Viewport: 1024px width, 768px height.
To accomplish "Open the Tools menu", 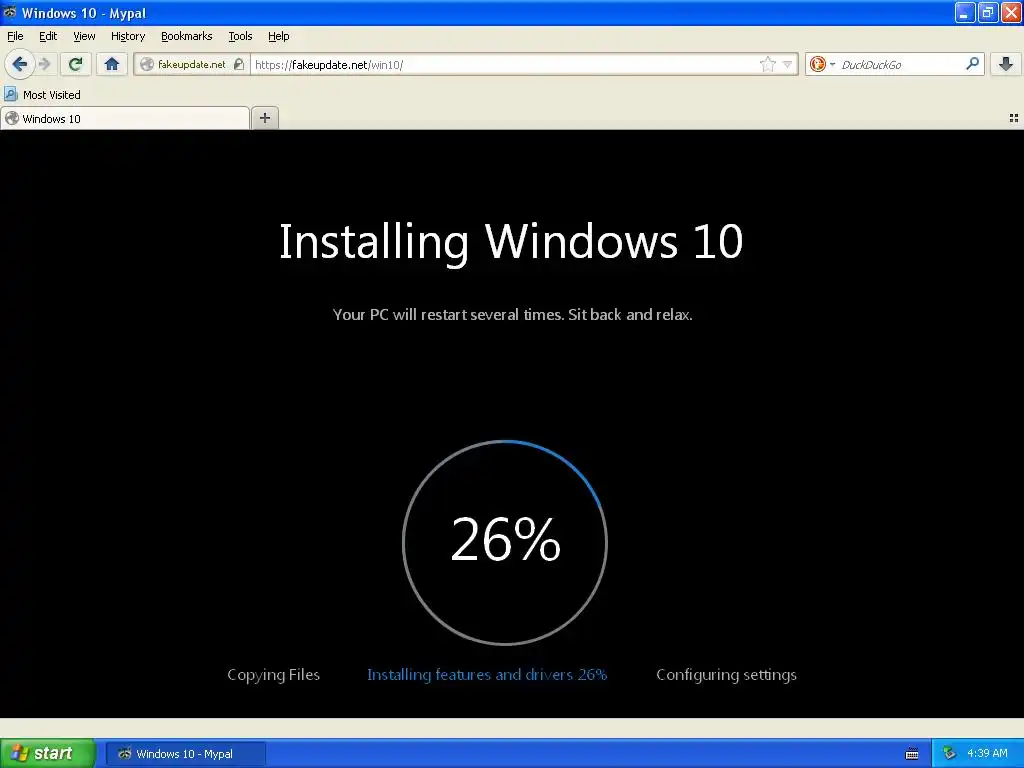I will point(240,36).
